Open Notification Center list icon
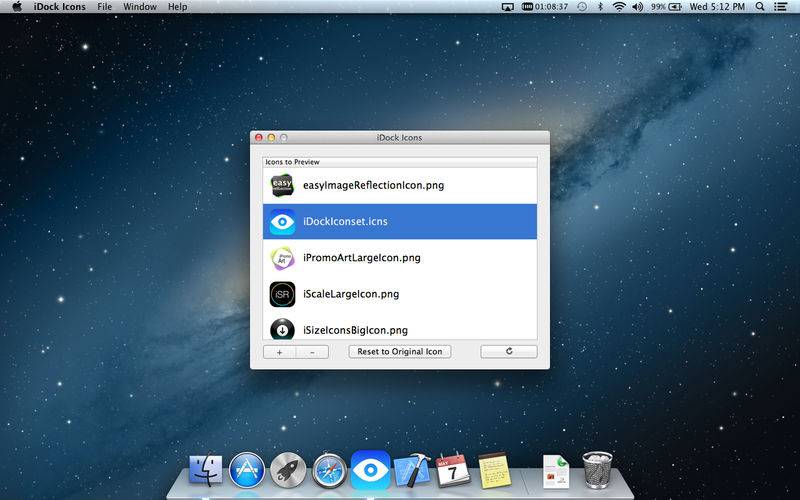This screenshot has width=800, height=500. [780, 7]
